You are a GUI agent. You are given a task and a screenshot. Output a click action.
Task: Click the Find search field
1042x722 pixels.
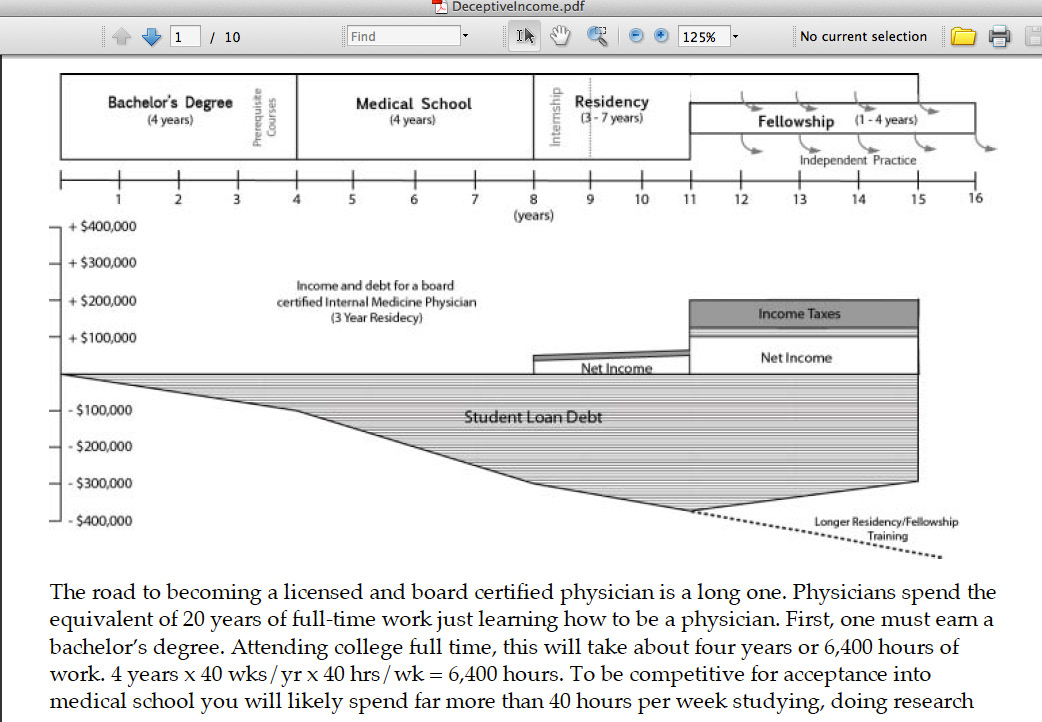pos(403,36)
